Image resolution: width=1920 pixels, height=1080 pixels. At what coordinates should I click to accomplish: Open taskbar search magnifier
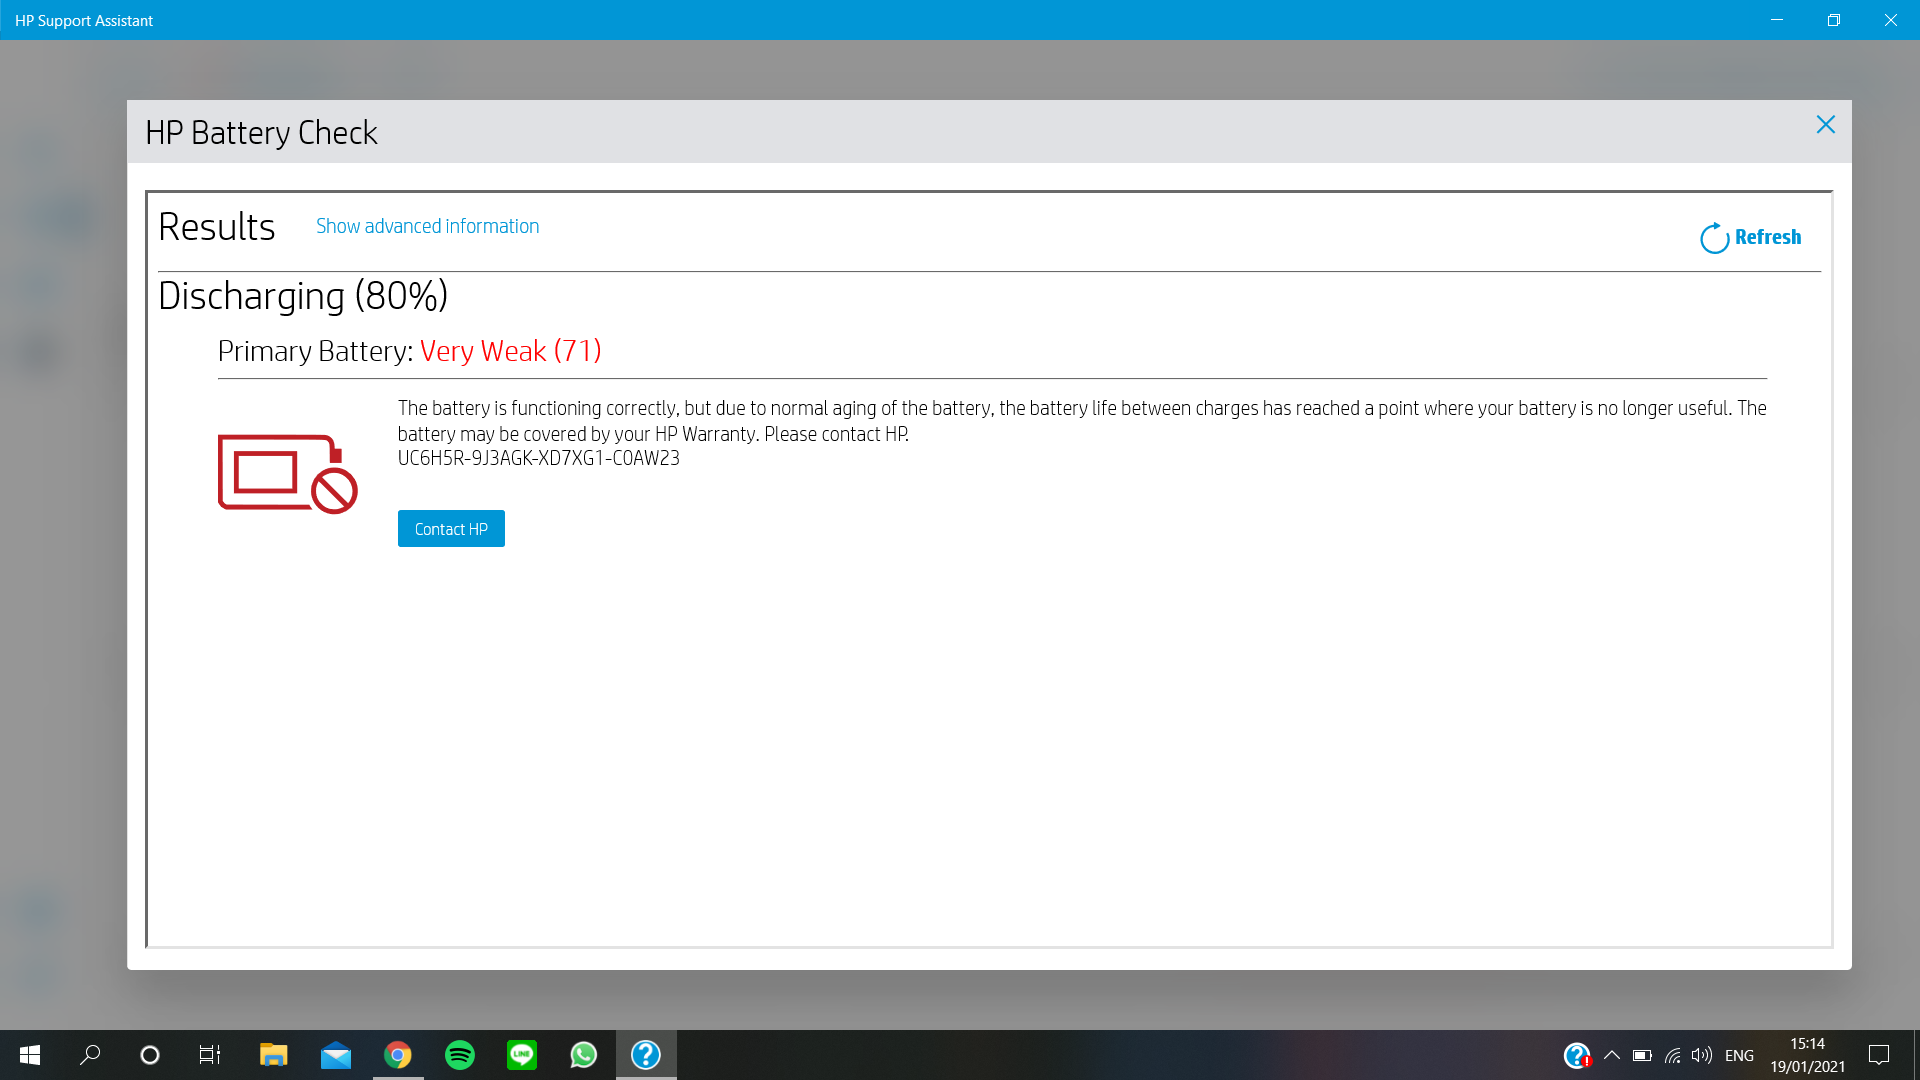90,1055
